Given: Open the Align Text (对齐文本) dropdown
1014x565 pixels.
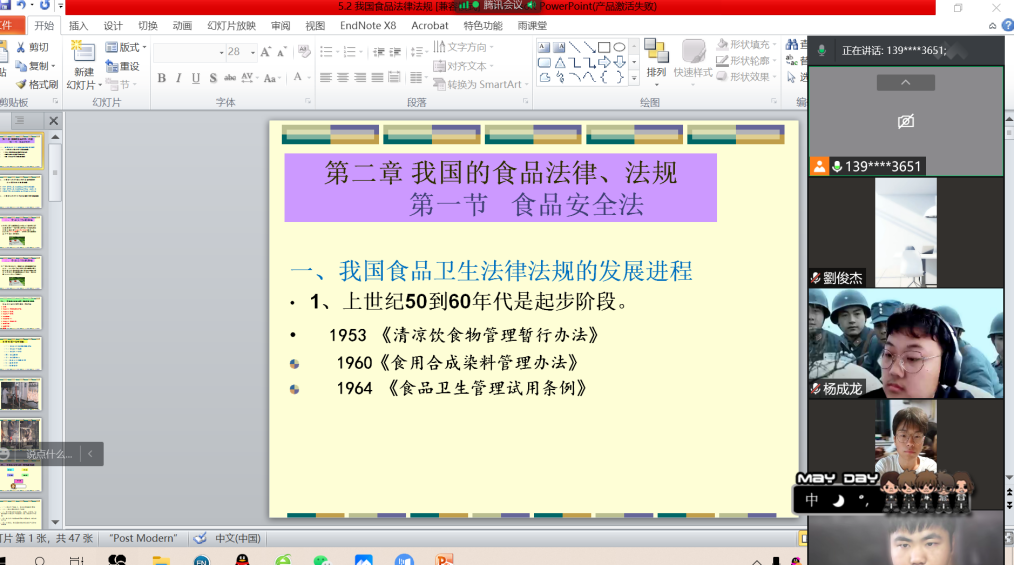Looking at the screenshot, I should point(463,66).
